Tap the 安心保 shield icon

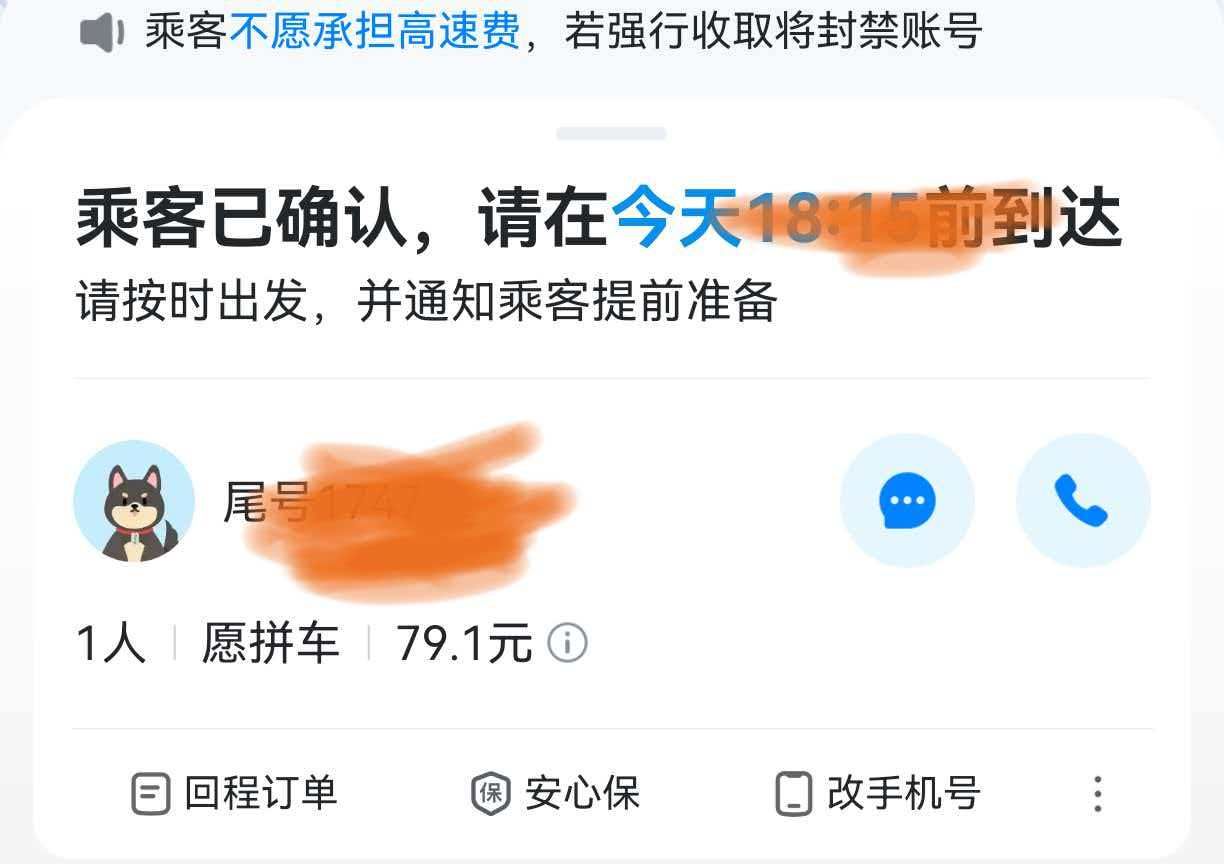point(491,795)
